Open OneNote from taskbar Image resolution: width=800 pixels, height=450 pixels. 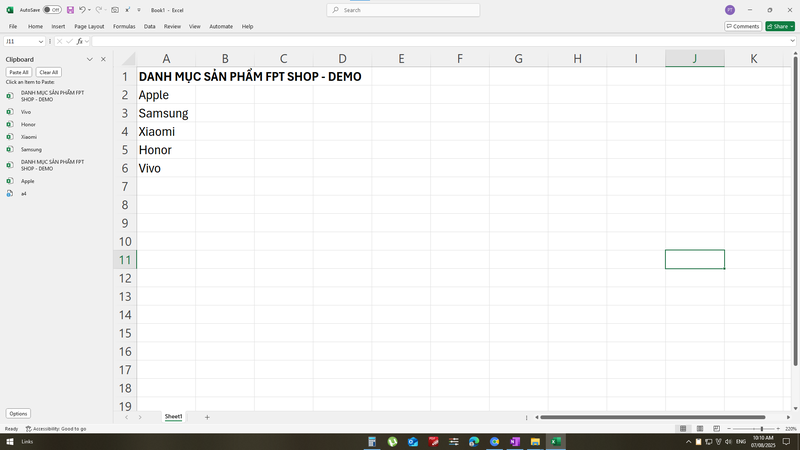click(515, 442)
